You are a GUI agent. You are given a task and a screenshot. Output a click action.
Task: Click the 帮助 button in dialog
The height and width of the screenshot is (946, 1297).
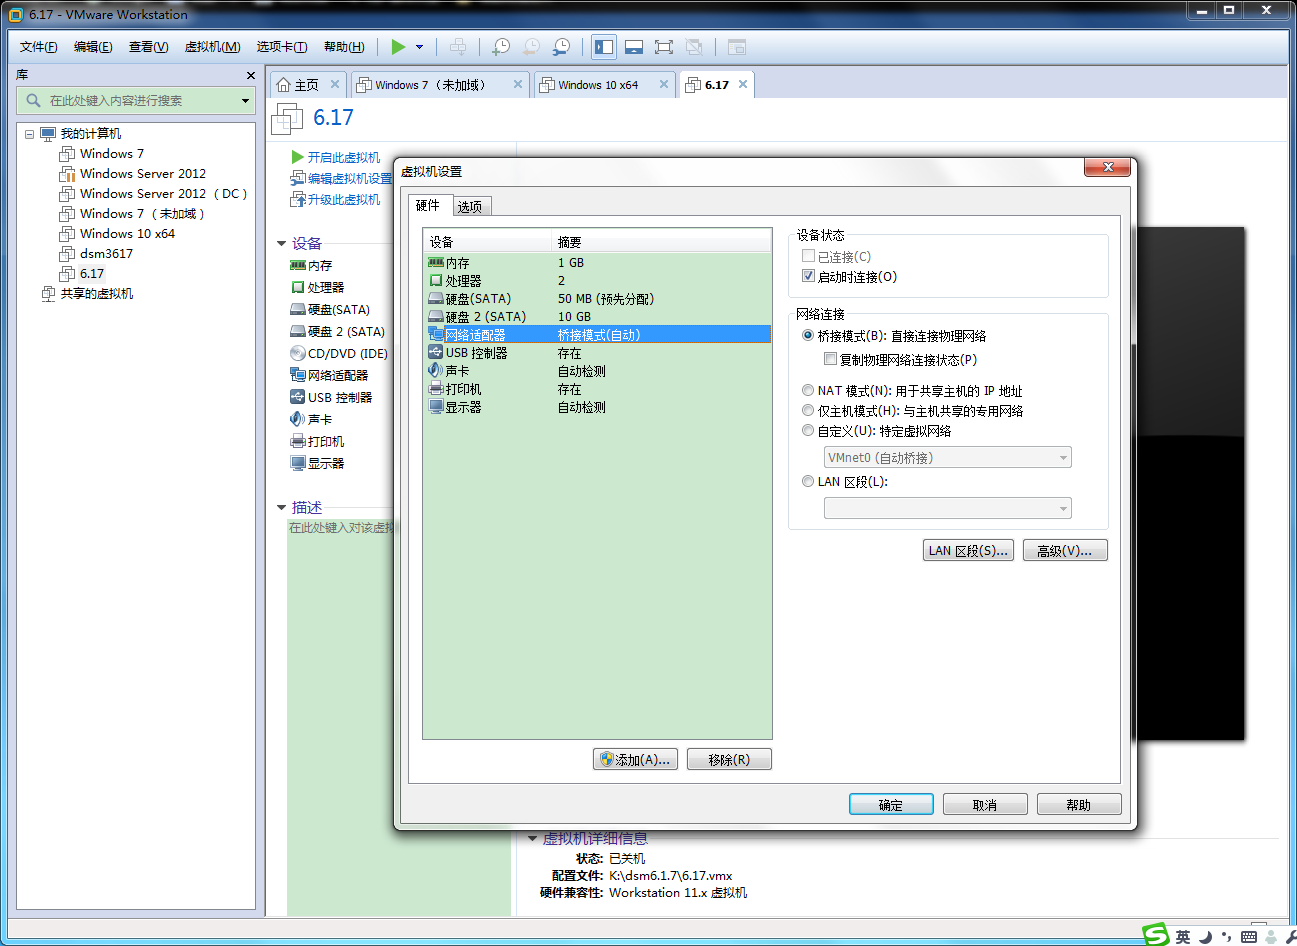point(1079,805)
